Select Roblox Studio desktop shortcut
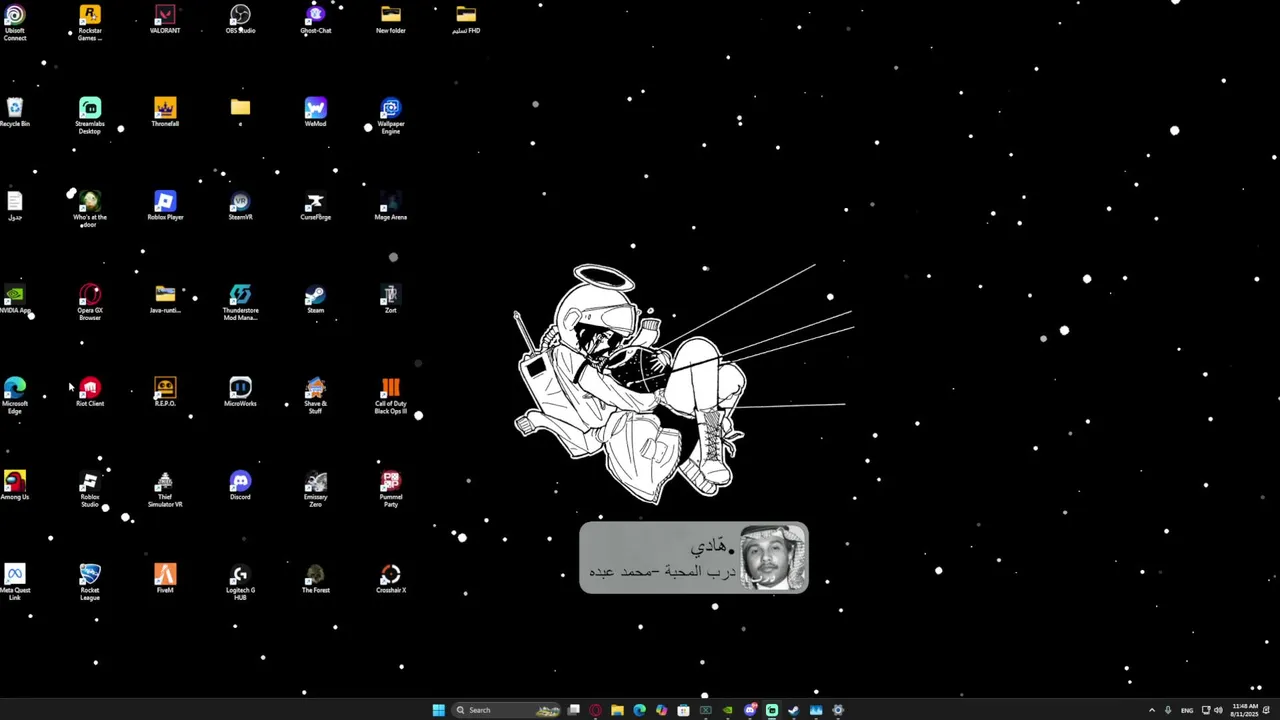This screenshot has width=1280, height=720. point(90,488)
